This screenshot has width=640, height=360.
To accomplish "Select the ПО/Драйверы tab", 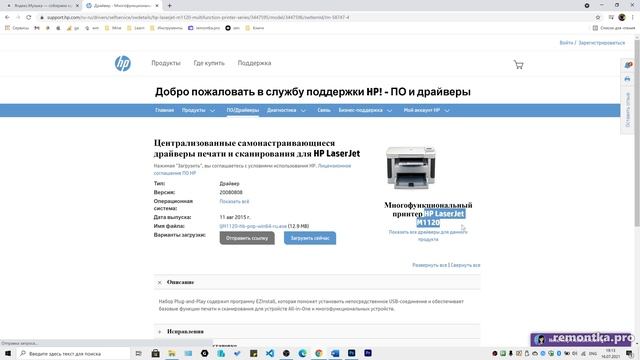I will click(x=243, y=110).
